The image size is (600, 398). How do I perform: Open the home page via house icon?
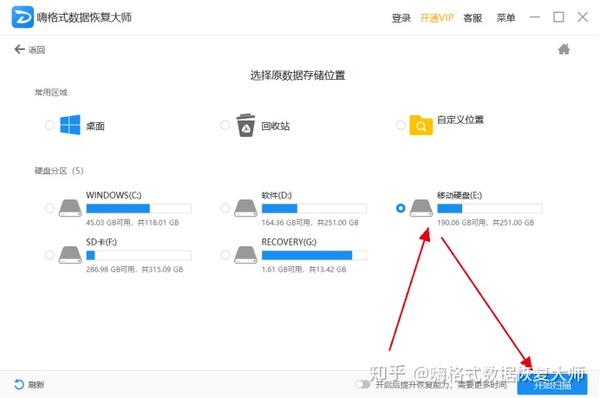564,49
